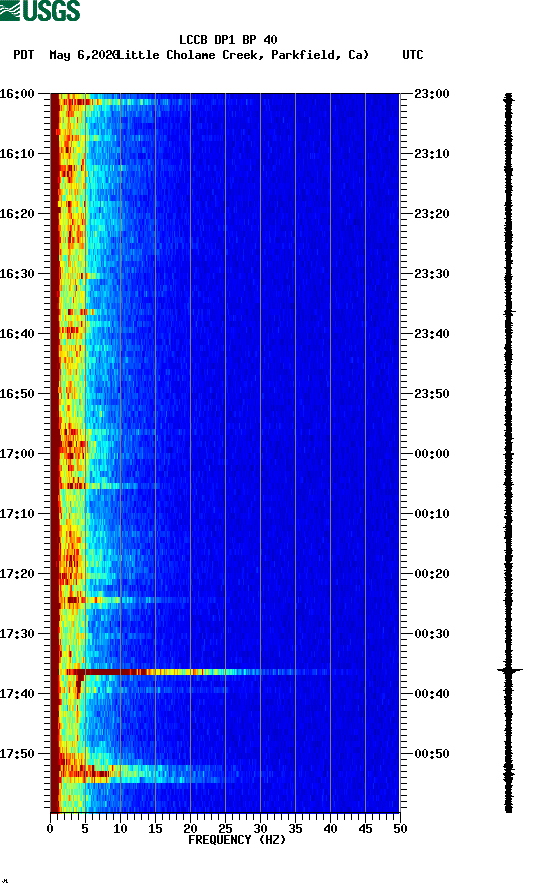Click the 45 Hz frequency tick label
This screenshot has height=892, width=552.
(365, 829)
